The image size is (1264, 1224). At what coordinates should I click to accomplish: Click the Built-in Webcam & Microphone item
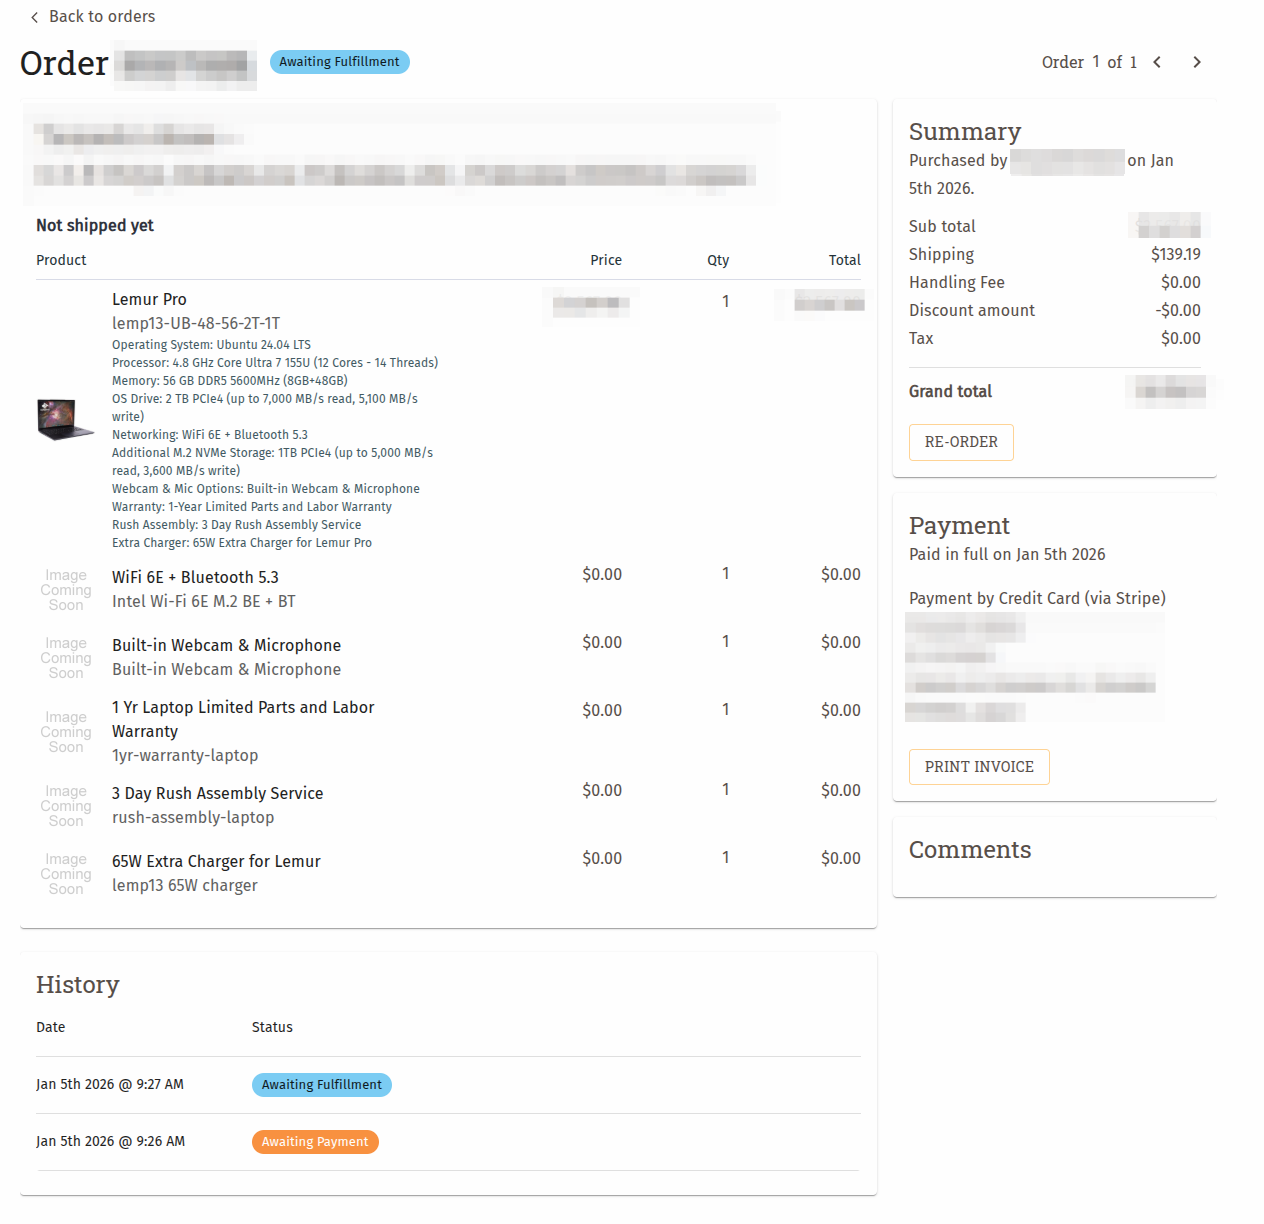point(226,645)
